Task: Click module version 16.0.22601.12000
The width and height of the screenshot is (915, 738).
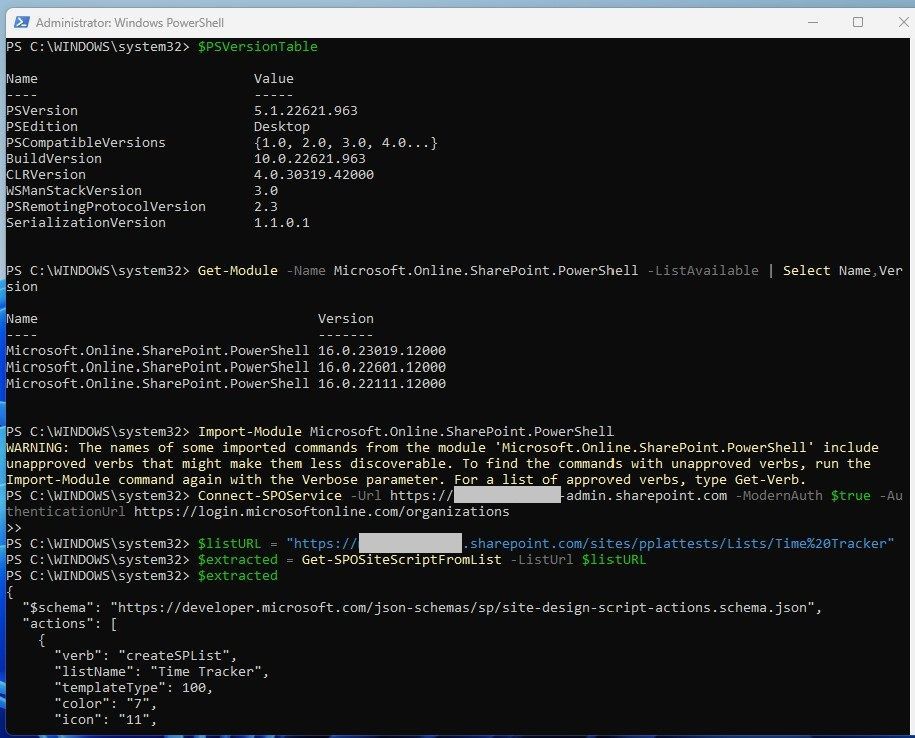Action: [382, 367]
